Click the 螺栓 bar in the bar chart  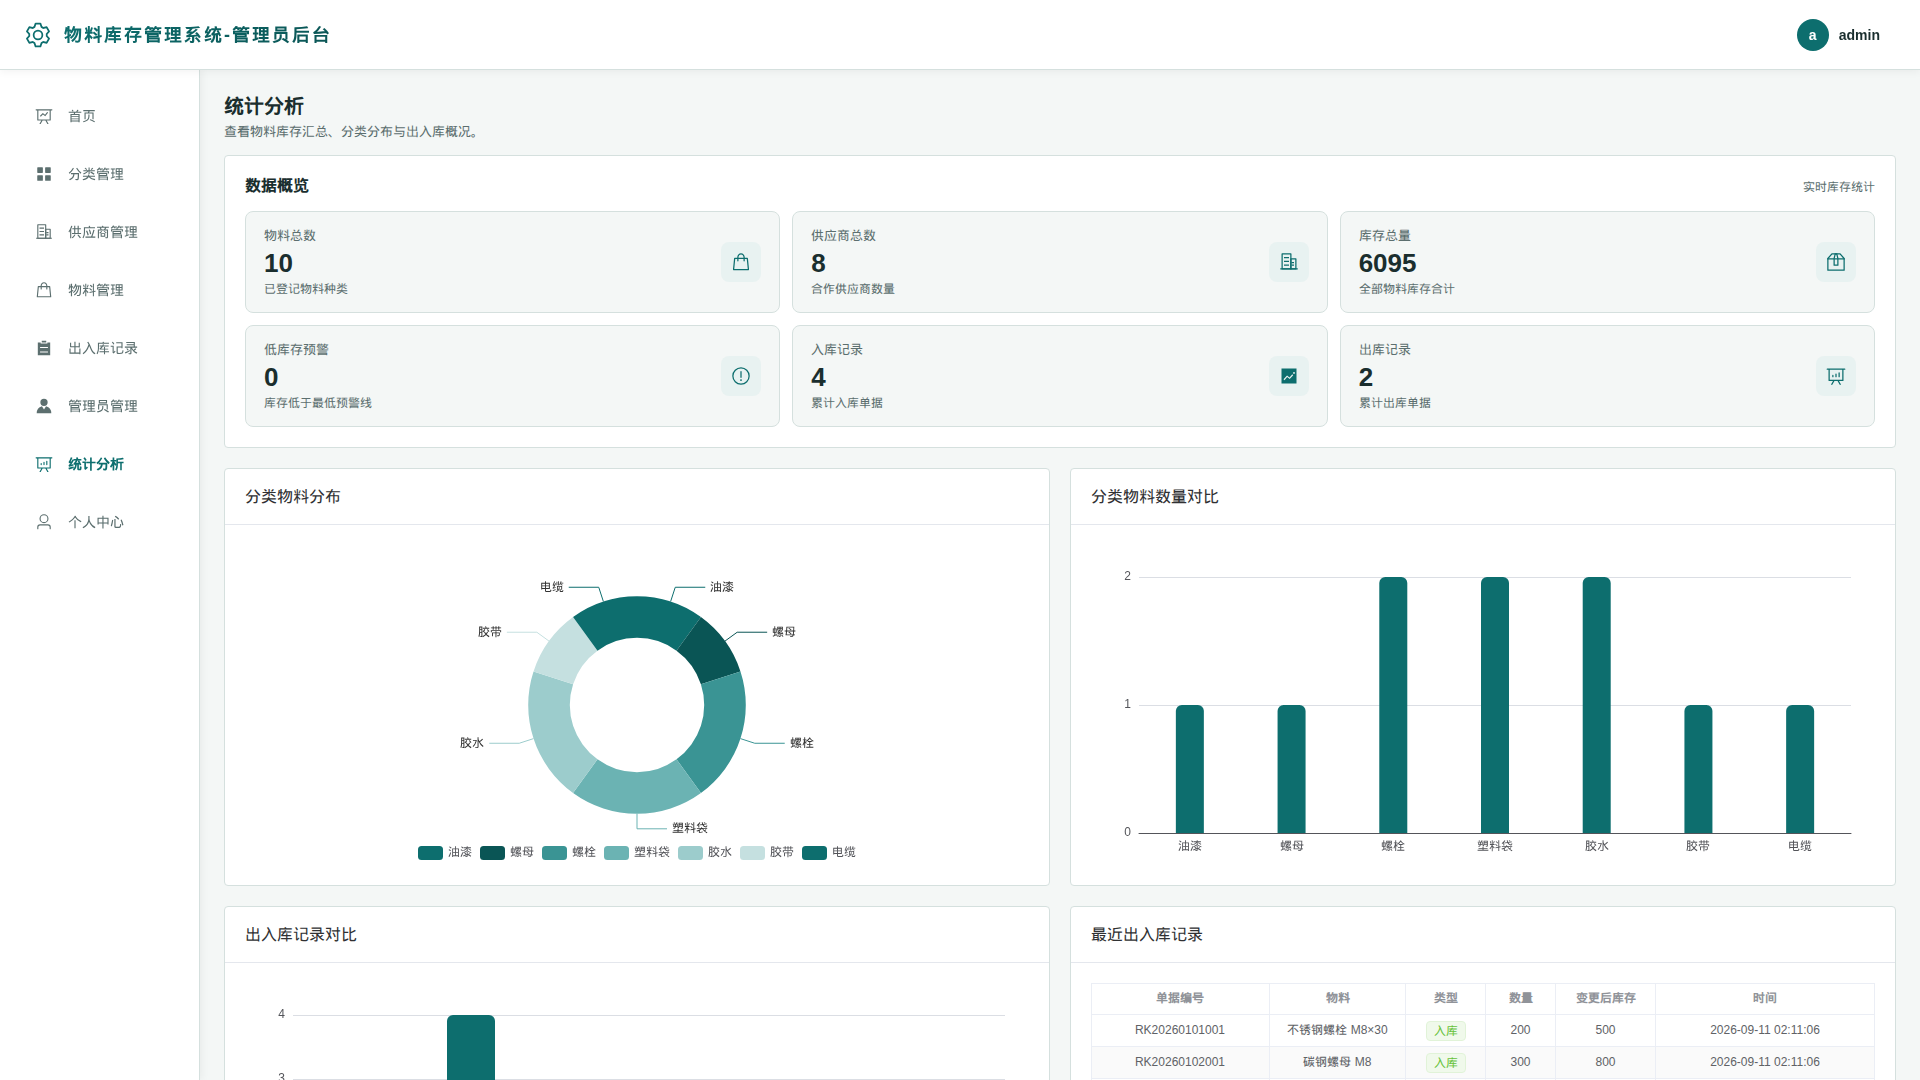[x=1393, y=705]
